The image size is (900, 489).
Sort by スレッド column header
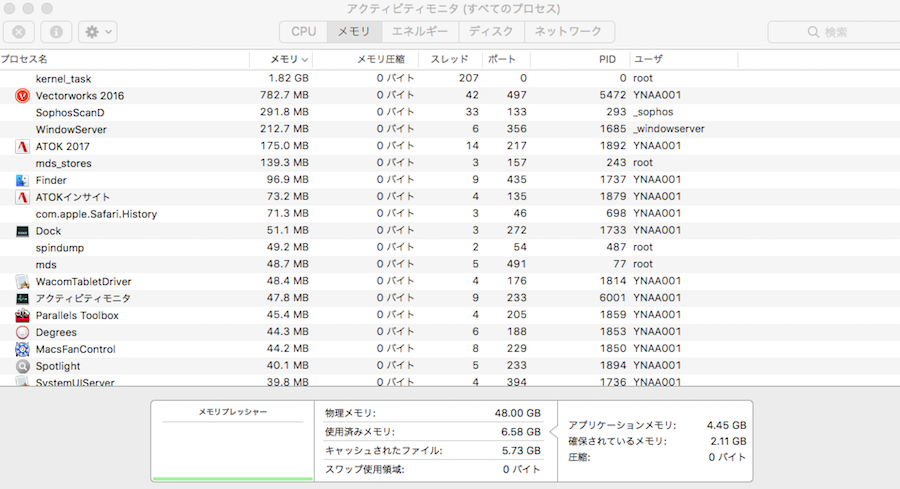pyautogui.click(x=449, y=59)
